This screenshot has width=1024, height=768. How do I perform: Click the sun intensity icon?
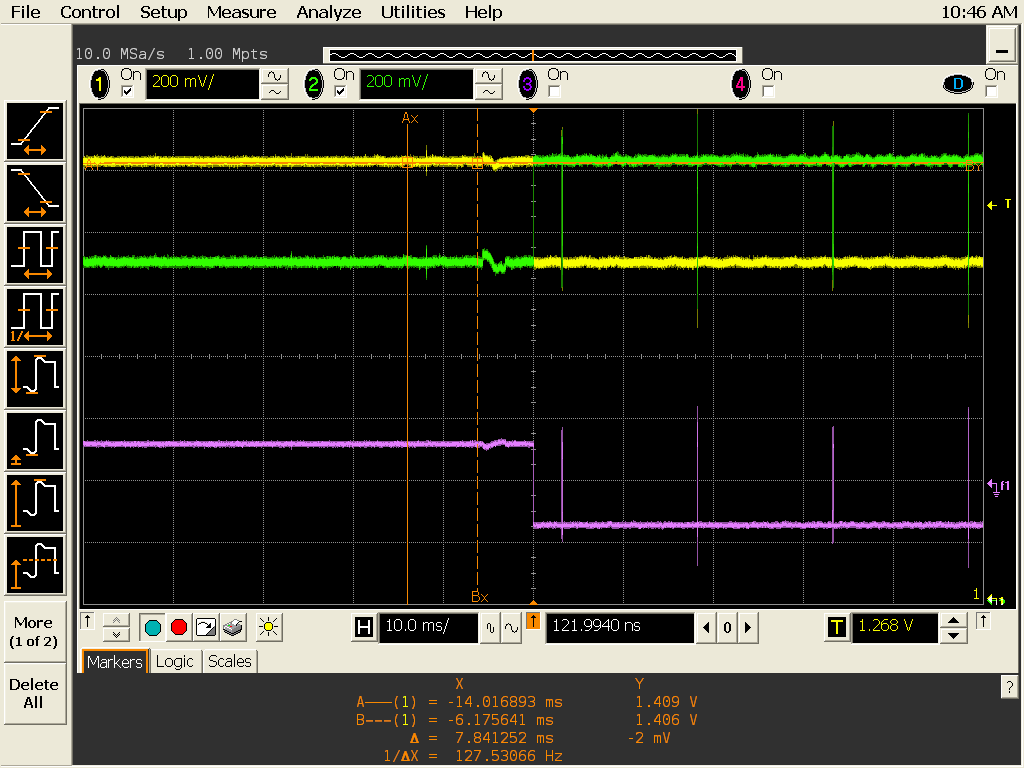click(268, 628)
